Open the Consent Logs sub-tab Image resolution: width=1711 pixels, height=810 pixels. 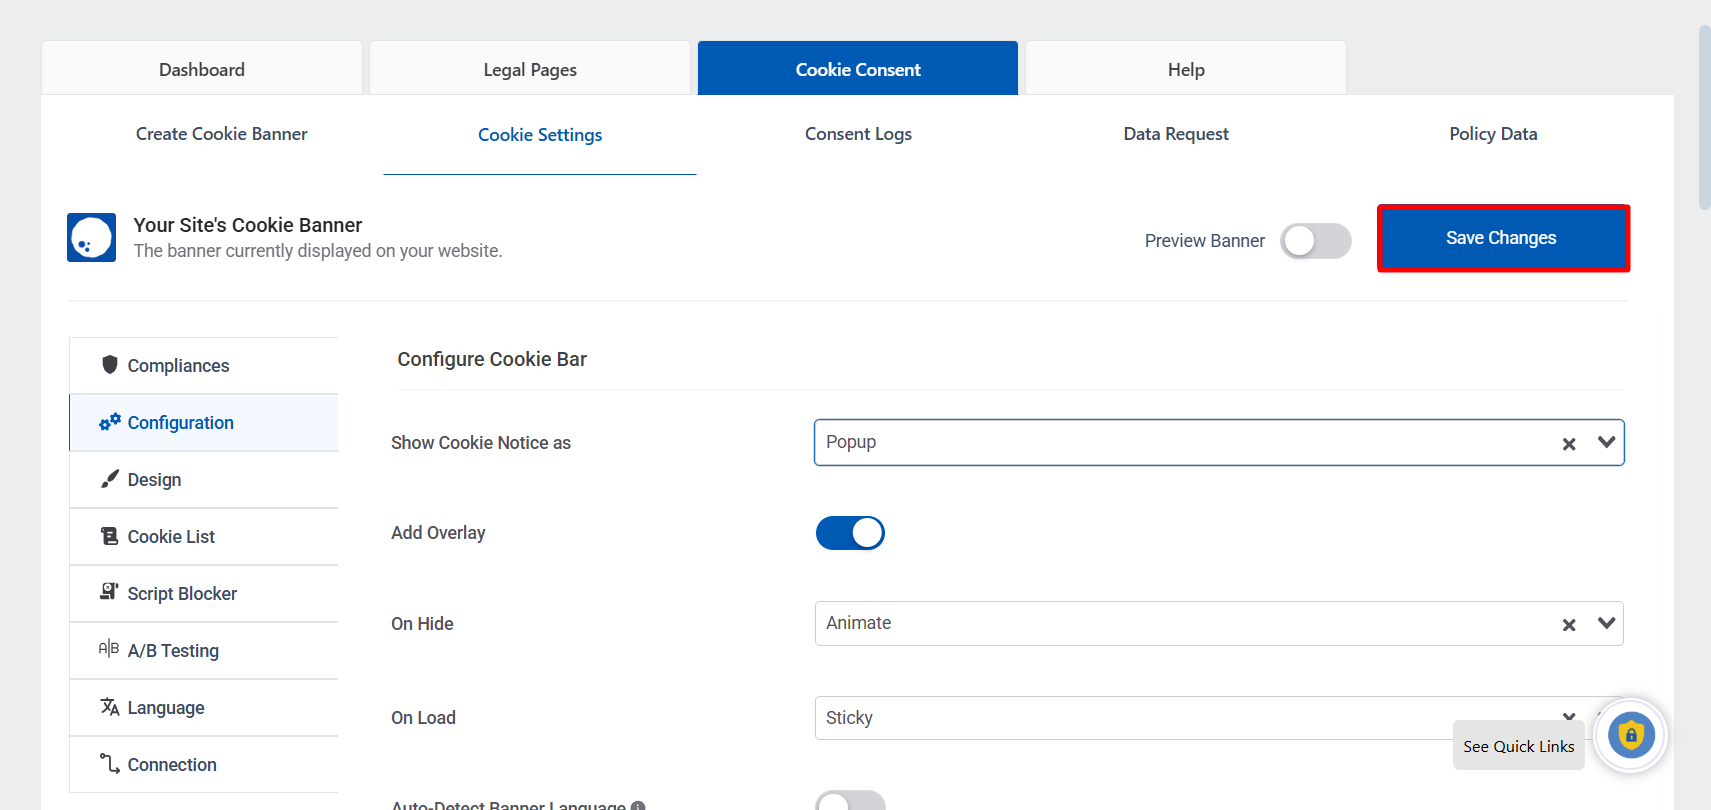tap(858, 134)
